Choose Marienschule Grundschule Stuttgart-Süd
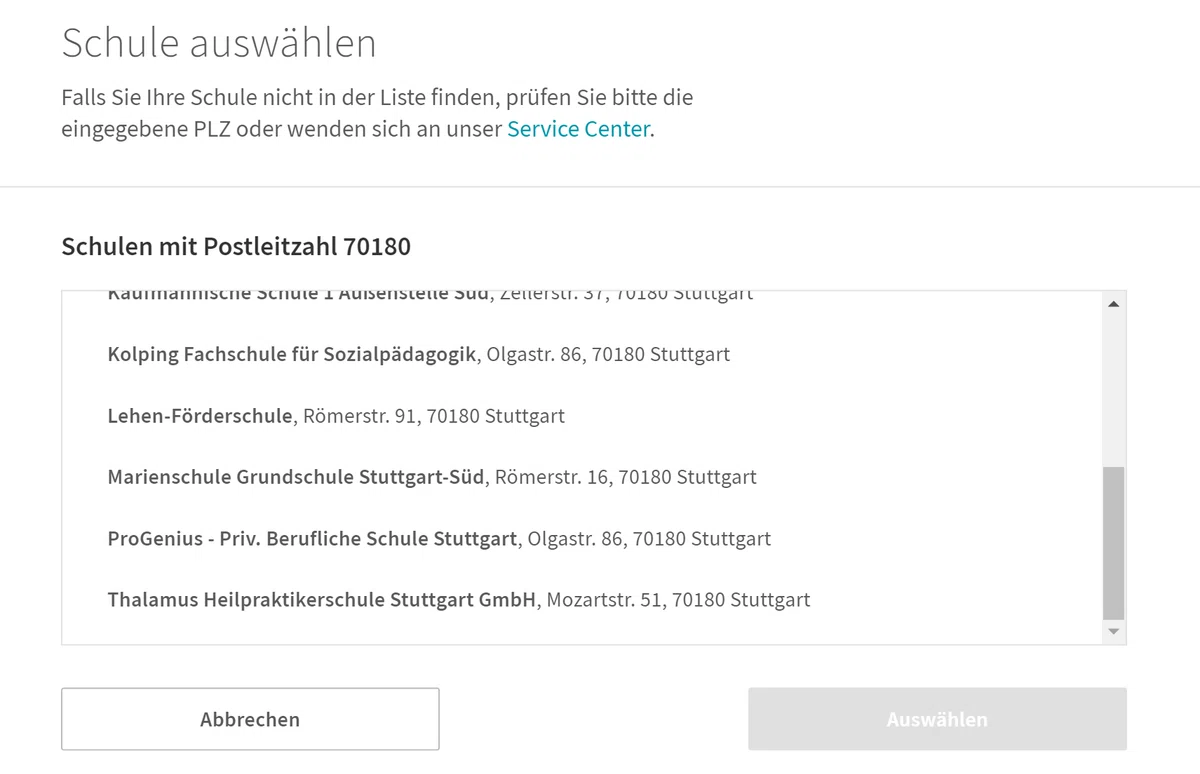The width and height of the screenshot is (1200, 774). coord(582,477)
